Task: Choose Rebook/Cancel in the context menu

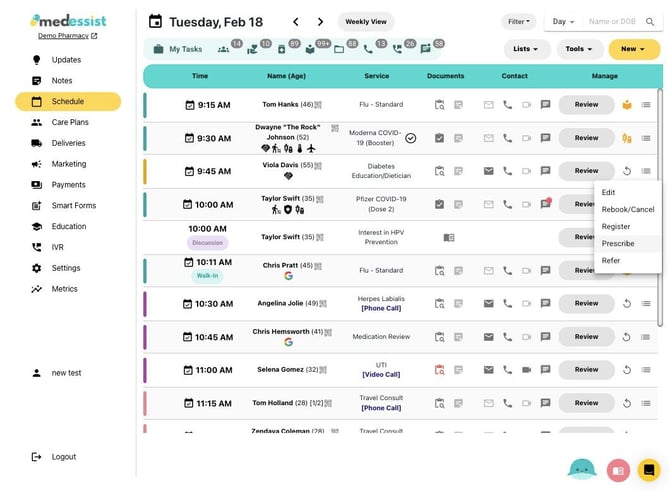Action: (627, 209)
